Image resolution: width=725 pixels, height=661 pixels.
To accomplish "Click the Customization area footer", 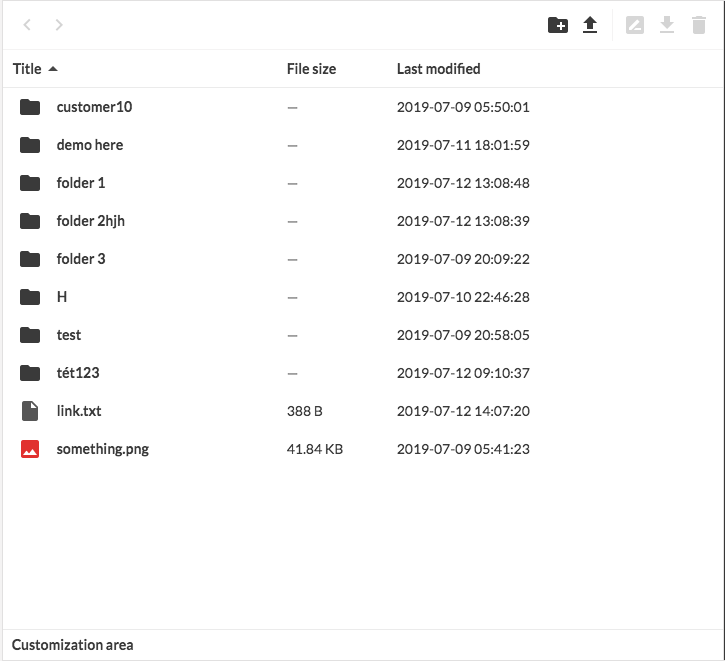I will pos(73,645).
